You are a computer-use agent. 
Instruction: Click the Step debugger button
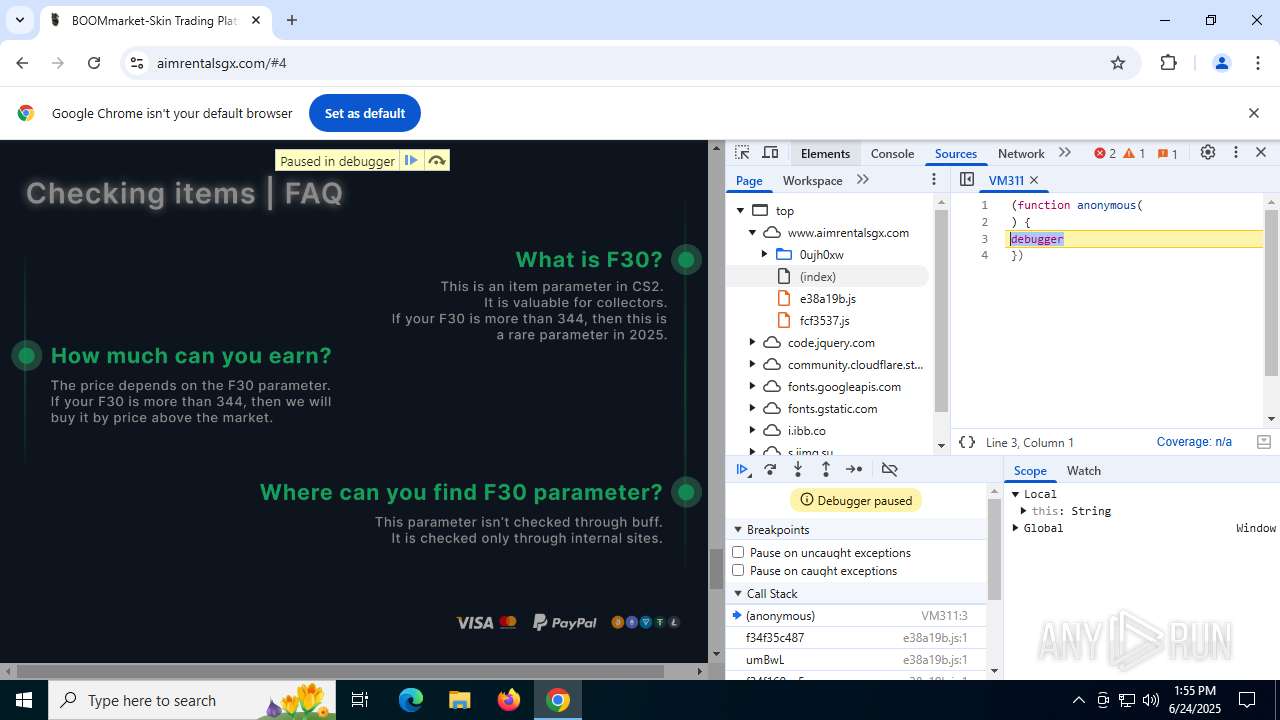(x=854, y=469)
